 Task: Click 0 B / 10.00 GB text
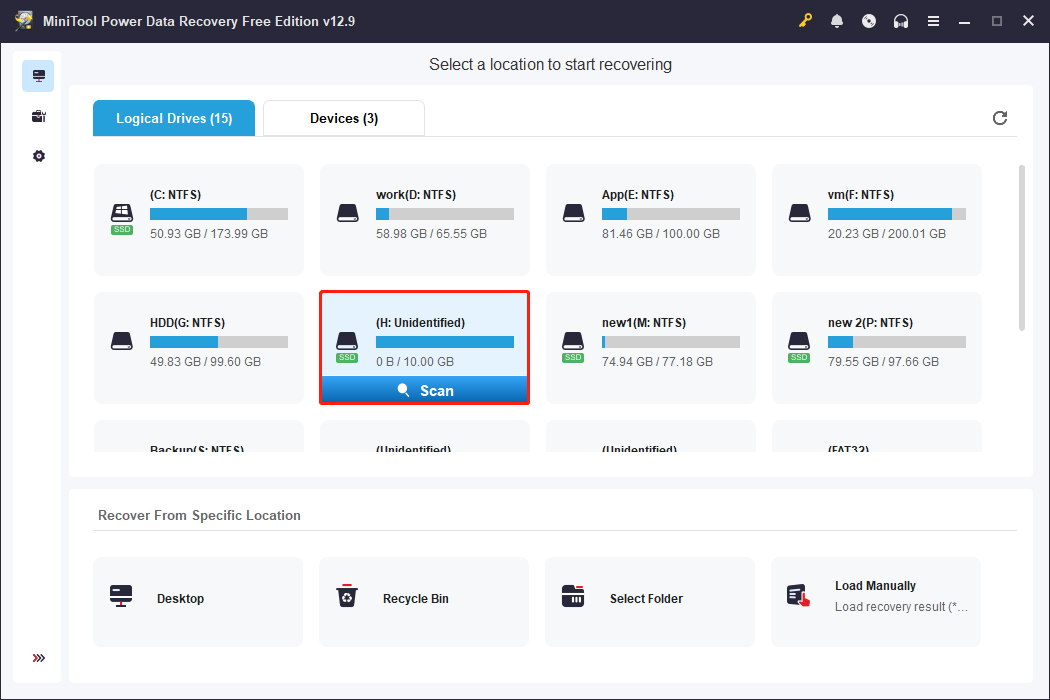point(415,362)
